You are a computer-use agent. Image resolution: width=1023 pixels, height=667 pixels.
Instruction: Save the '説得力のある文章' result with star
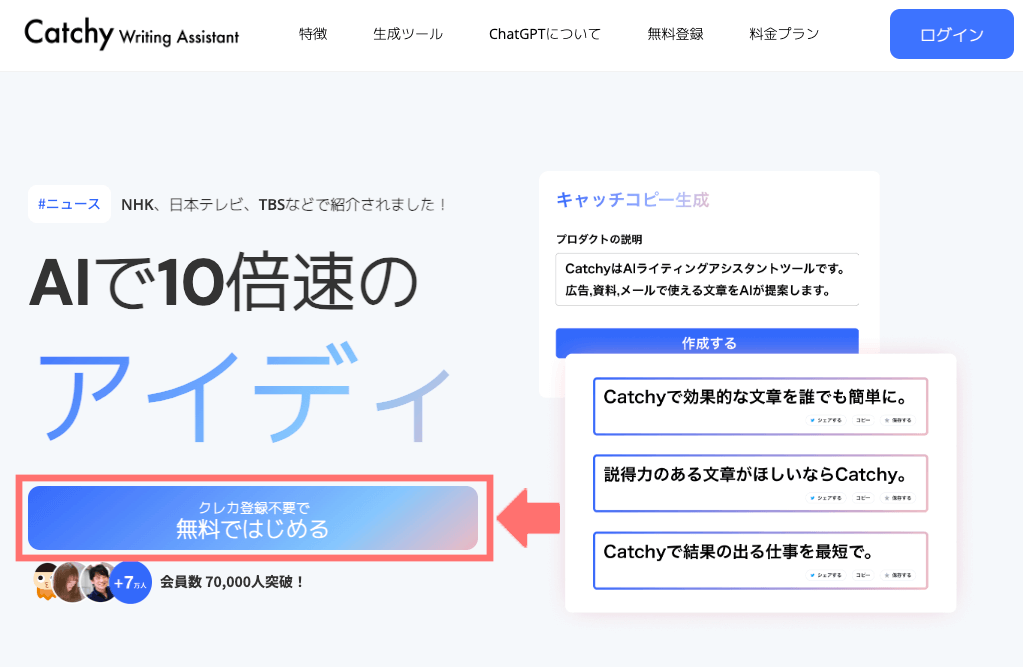[898, 498]
